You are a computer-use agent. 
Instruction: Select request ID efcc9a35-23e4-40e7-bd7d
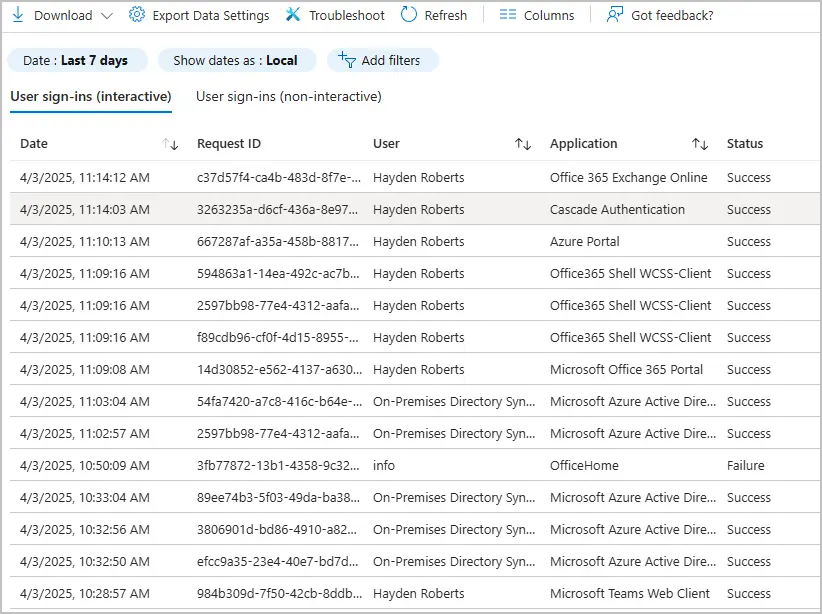[278, 562]
